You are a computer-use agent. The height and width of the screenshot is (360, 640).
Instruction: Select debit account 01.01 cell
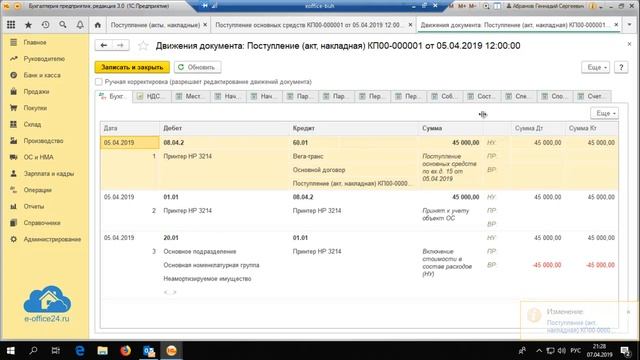[x=171, y=197]
